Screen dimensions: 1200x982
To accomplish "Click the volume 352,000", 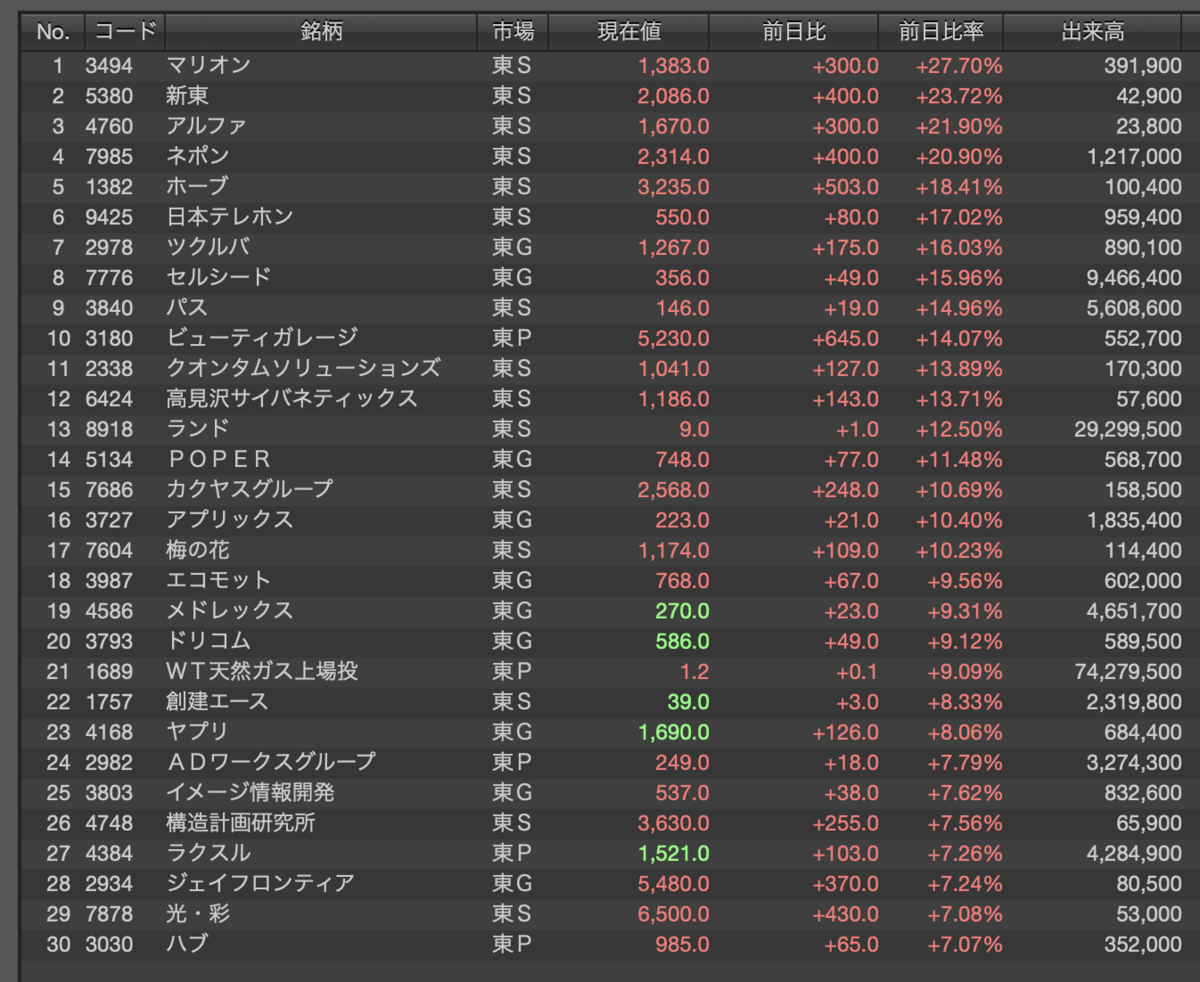I will 1144,943.
